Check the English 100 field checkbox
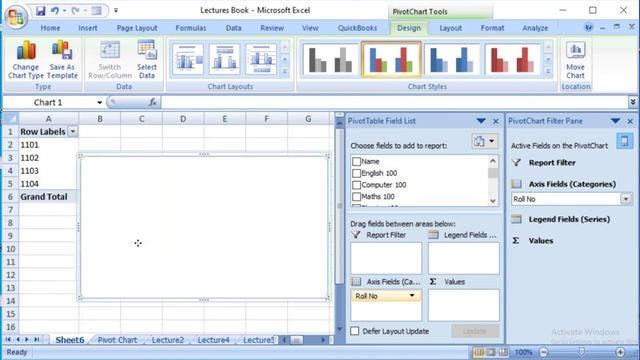This screenshot has height=360, width=640. [356, 173]
